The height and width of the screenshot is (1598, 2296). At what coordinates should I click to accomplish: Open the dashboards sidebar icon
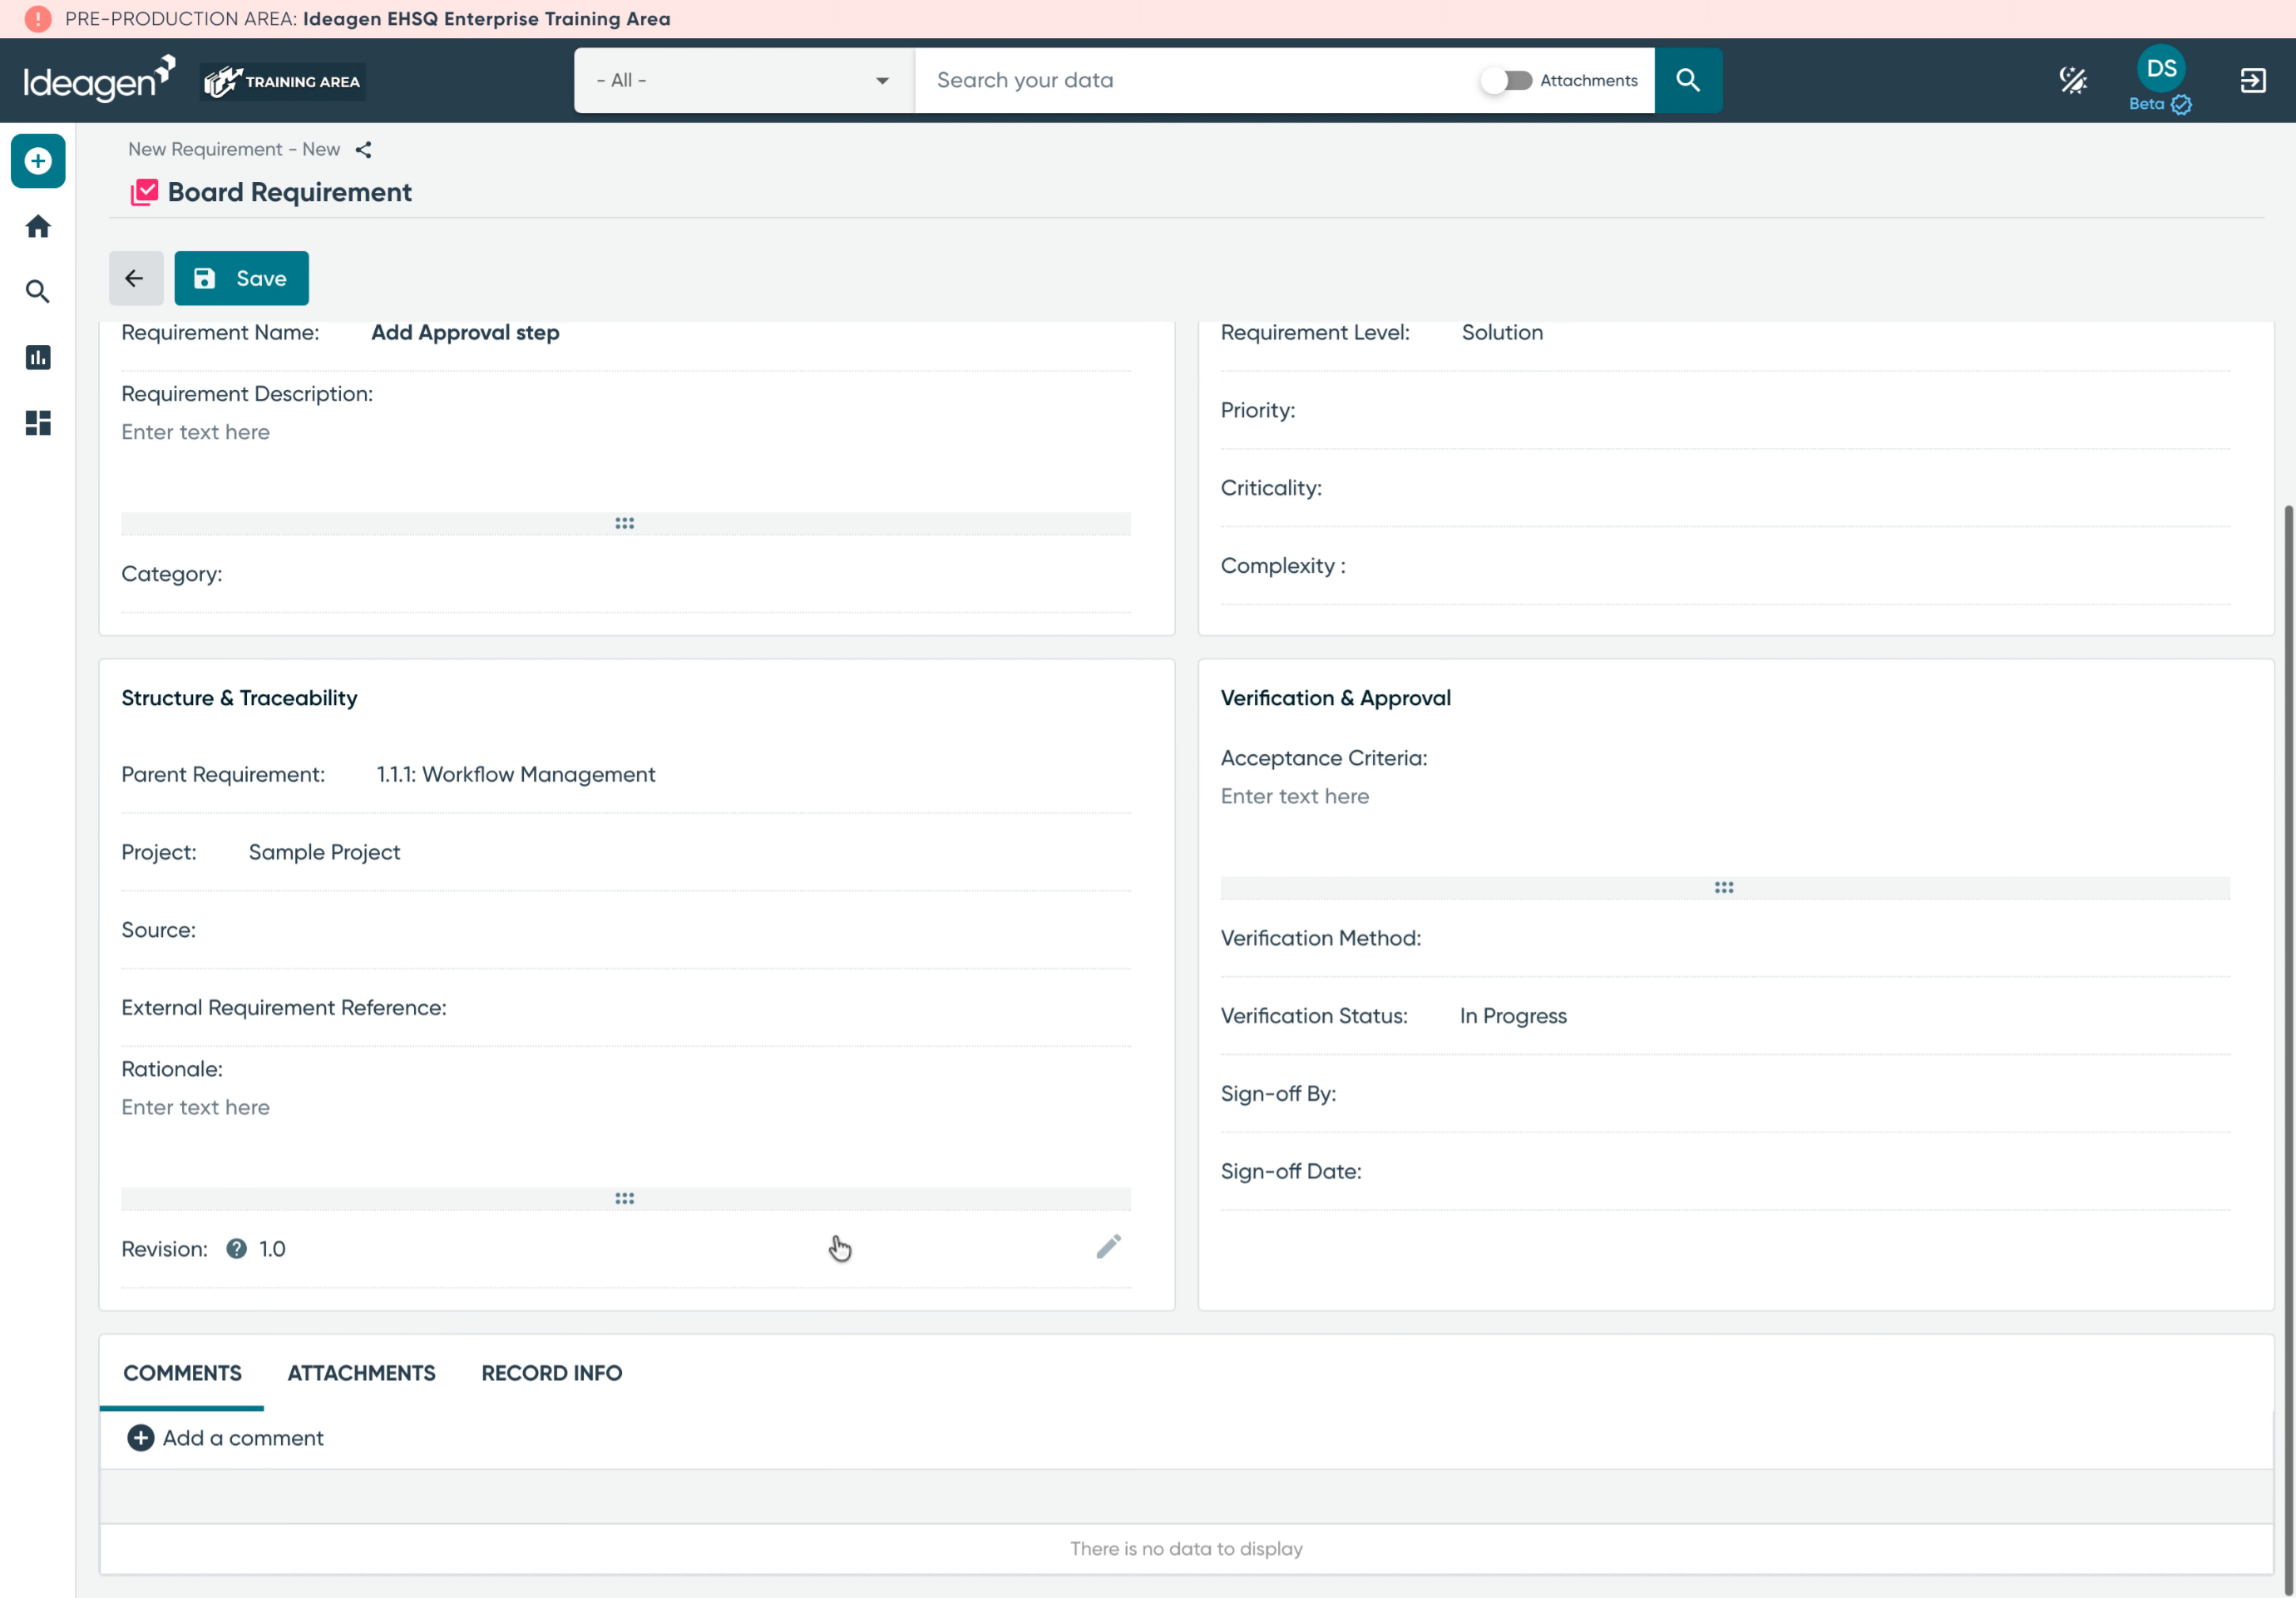pyautogui.click(x=38, y=424)
